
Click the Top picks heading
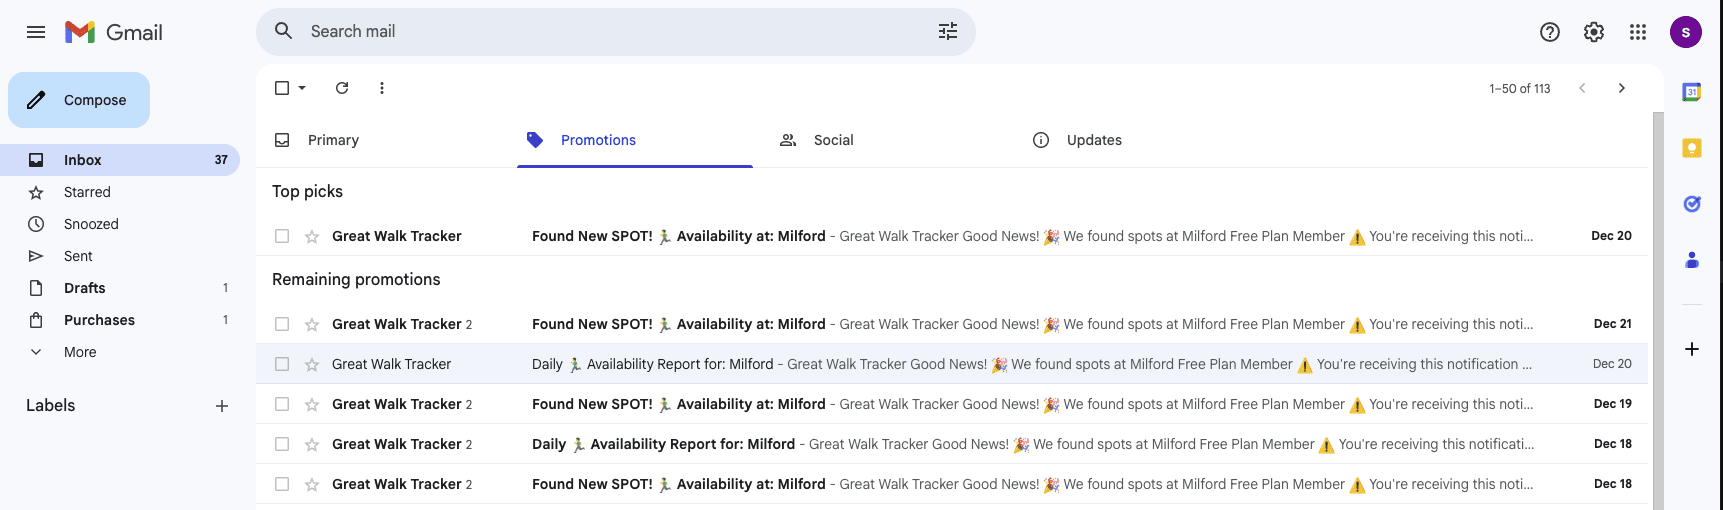coord(307,191)
